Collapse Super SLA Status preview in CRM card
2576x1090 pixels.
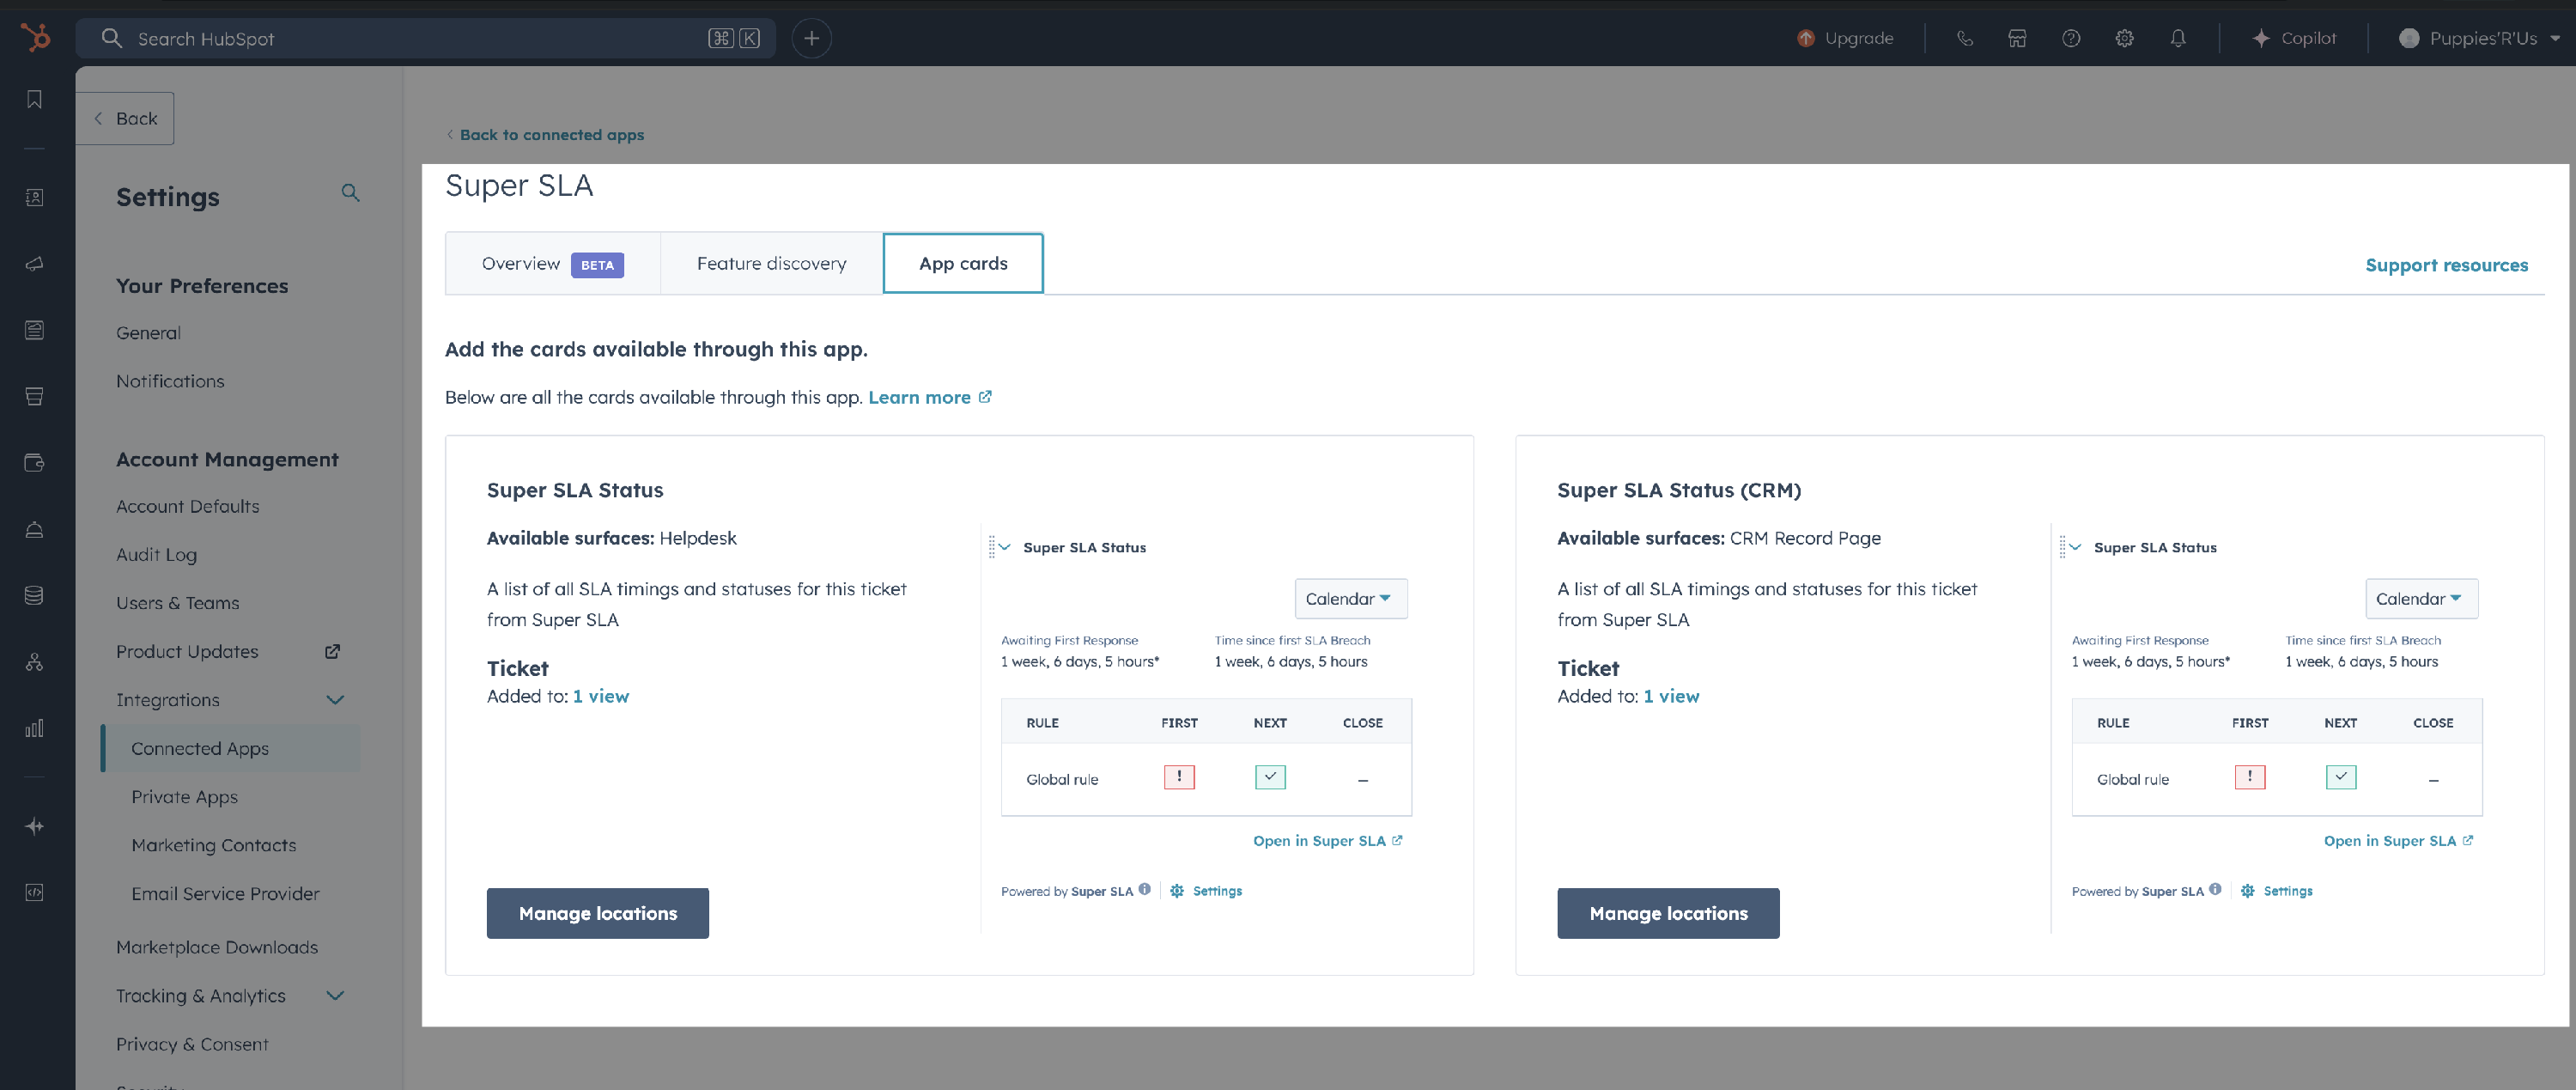(2075, 547)
